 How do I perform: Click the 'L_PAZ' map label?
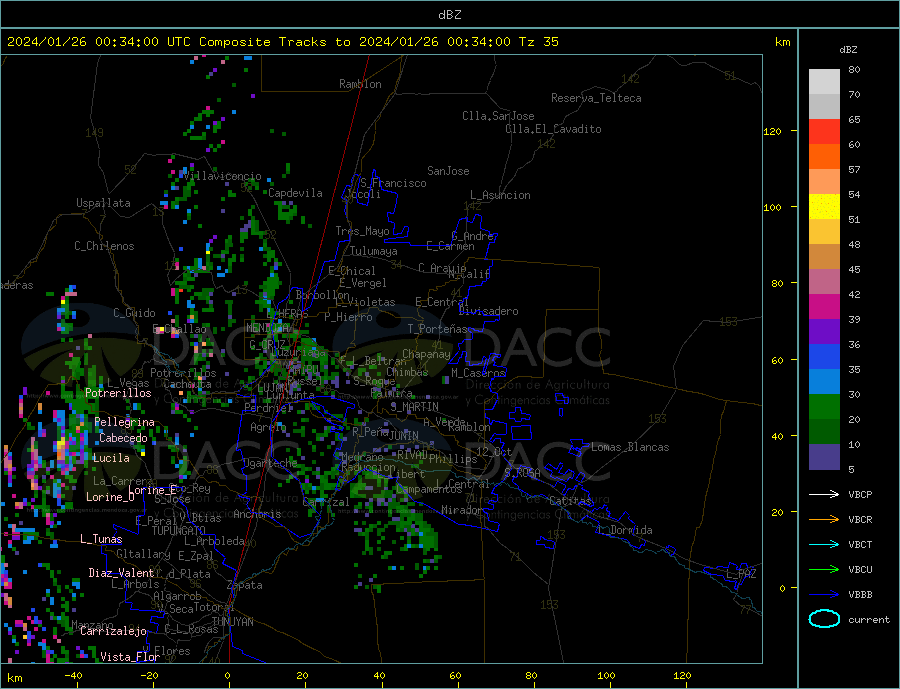point(742,574)
